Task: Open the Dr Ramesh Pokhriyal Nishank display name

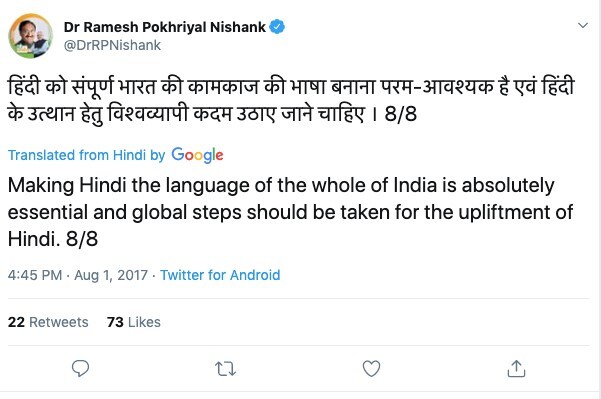Action: click(x=164, y=27)
